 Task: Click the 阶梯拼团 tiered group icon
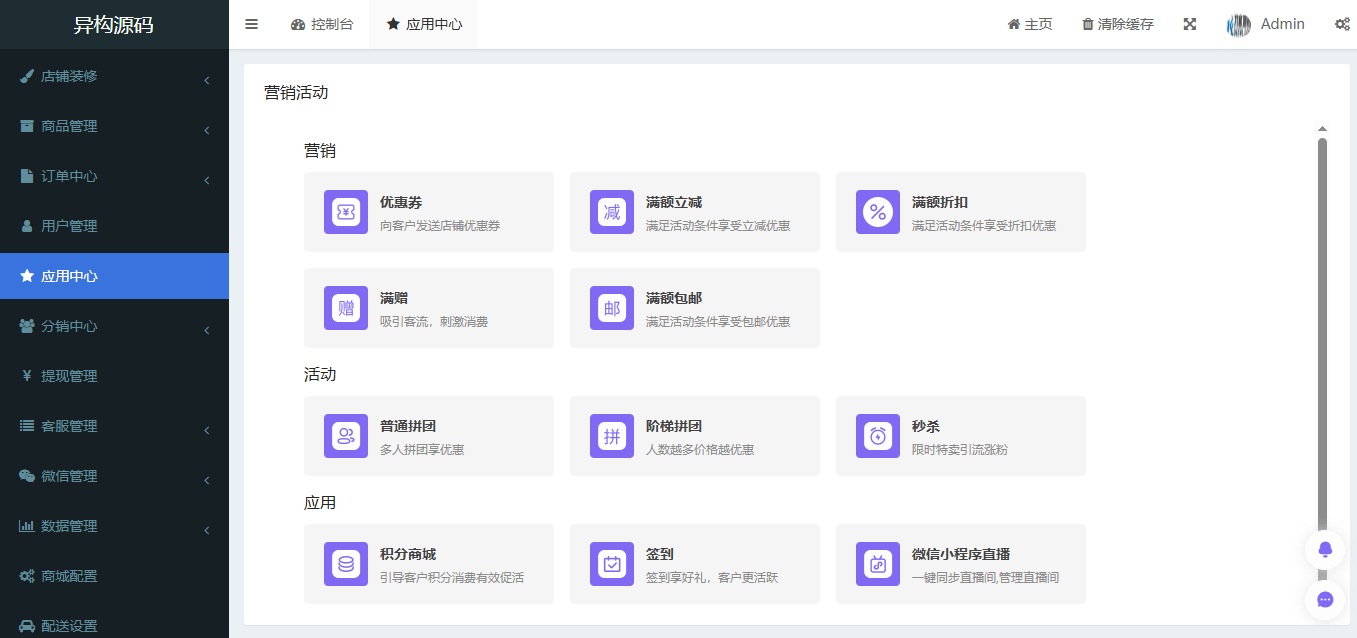click(x=611, y=436)
